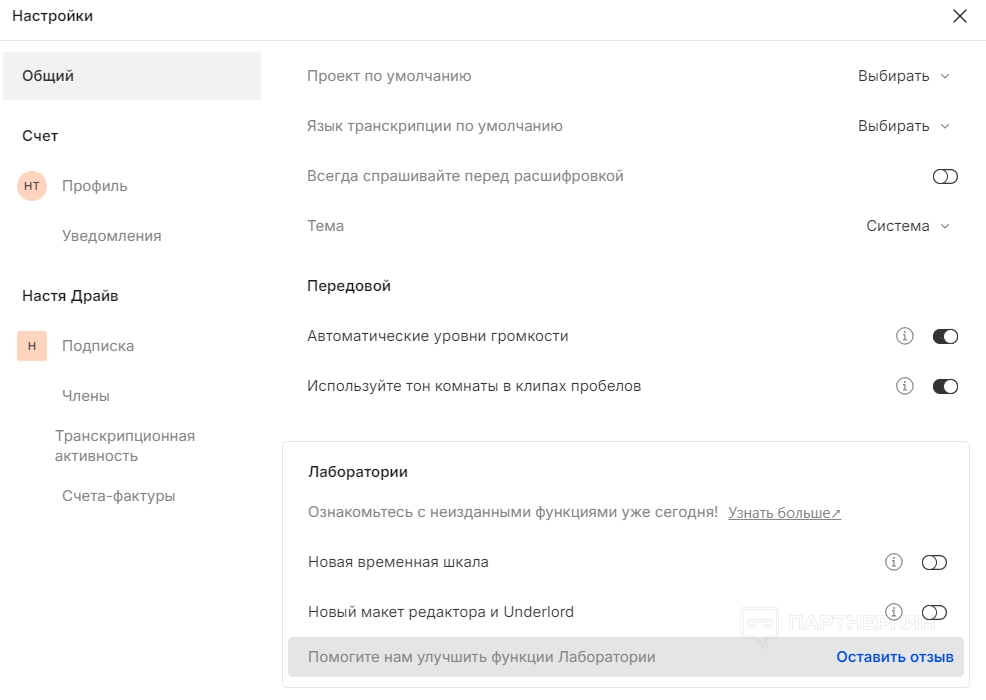This screenshot has width=986, height=700.
Task: Click the info icon beside Новый макет редактора
Action: [x=894, y=612]
